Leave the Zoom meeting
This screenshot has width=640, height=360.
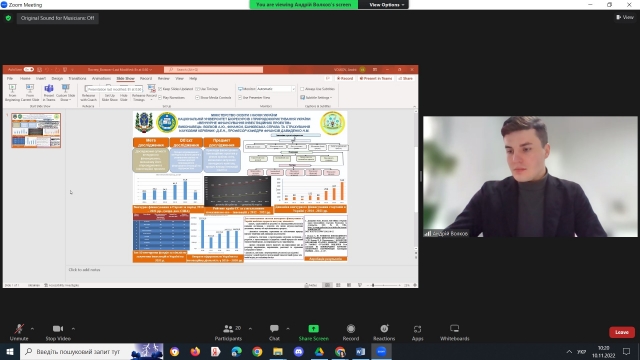622,332
